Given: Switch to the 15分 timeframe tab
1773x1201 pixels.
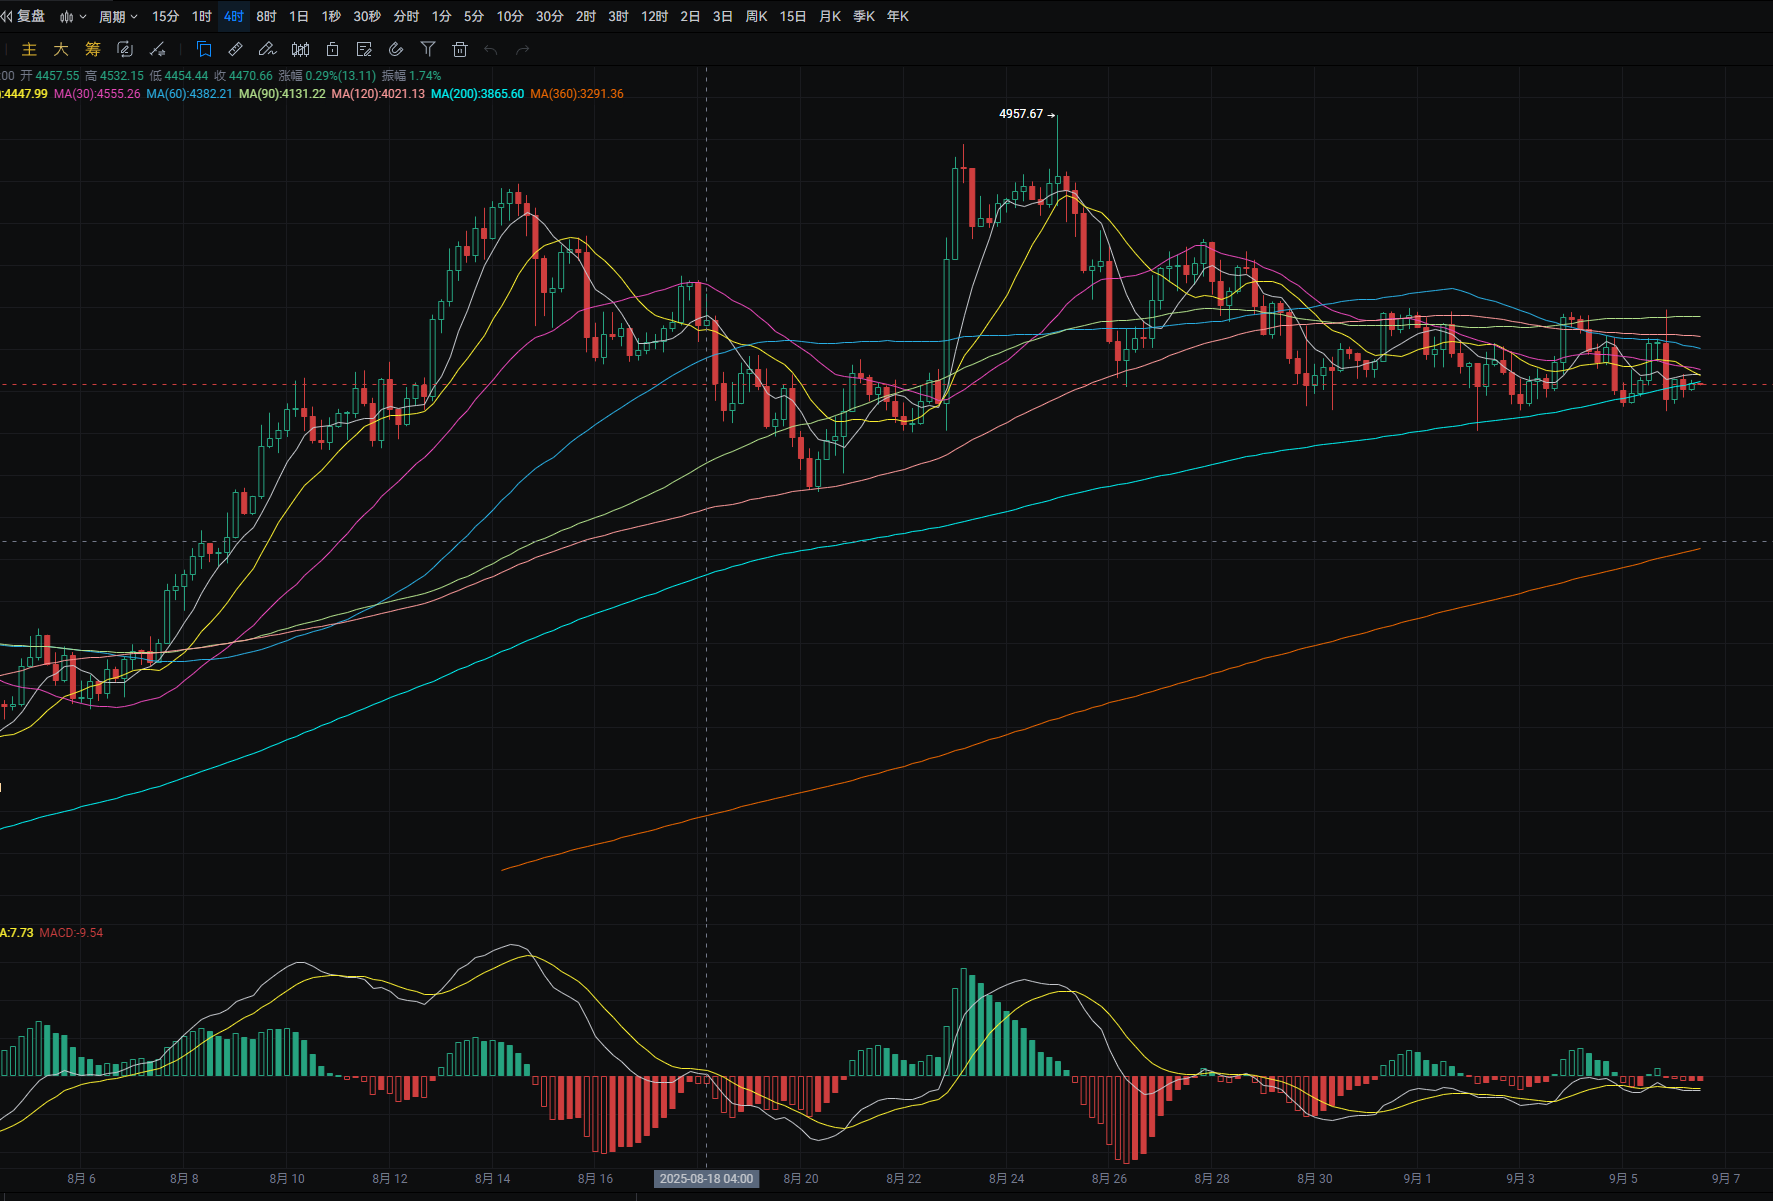Looking at the screenshot, I should 165,16.
